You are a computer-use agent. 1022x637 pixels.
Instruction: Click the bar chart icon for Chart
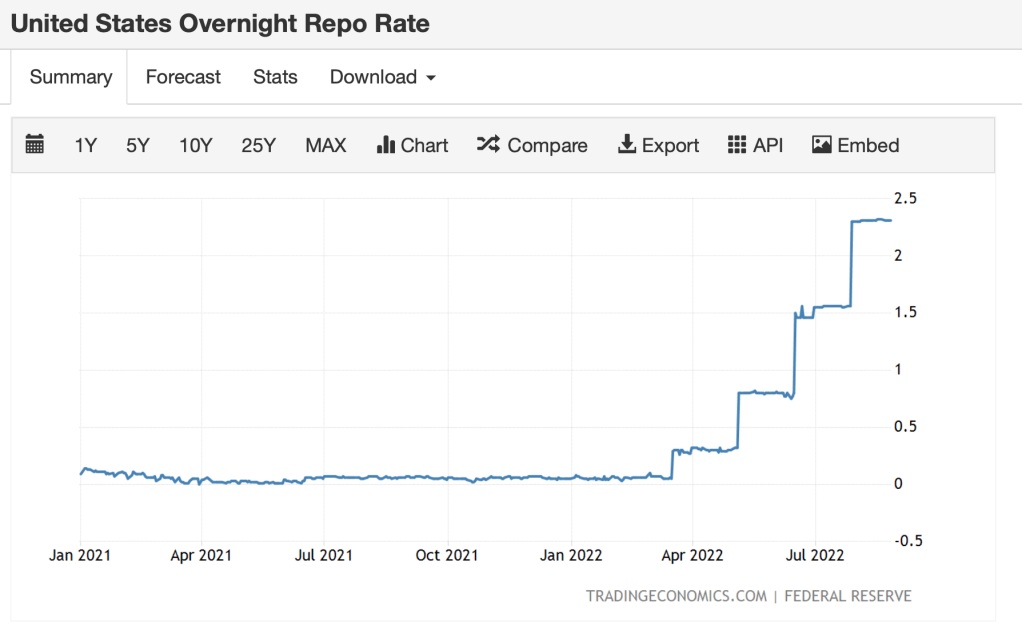click(x=386, y=145)
